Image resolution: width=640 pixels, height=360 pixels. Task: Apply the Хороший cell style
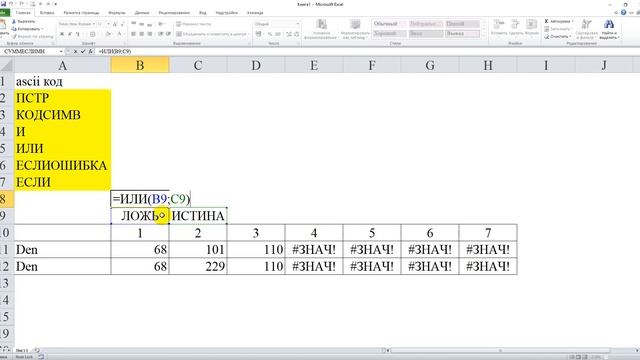pyautogui.click(x=389, y=33)
